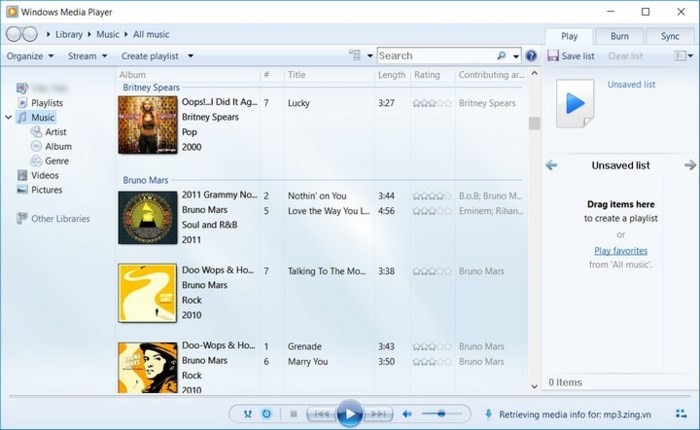Open the view options icon
This screenshot has height=430, width=700.
355,56
